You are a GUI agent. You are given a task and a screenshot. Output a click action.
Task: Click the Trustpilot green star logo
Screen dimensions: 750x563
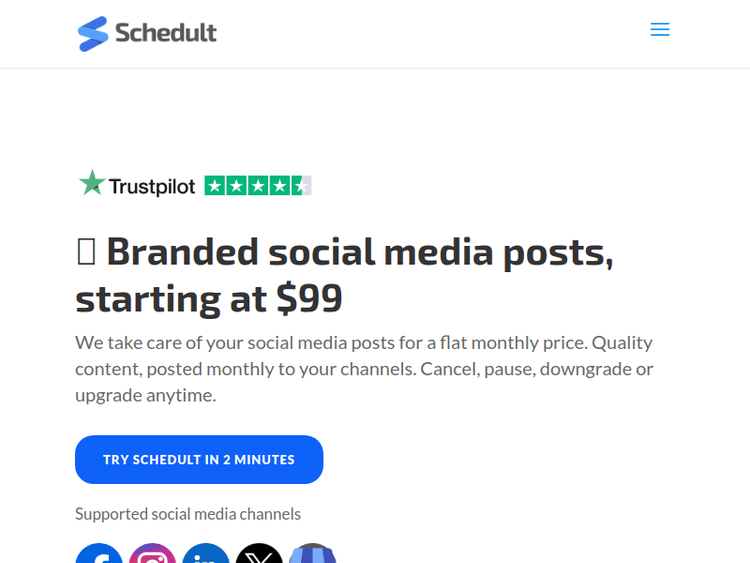[x=92, y=184]
